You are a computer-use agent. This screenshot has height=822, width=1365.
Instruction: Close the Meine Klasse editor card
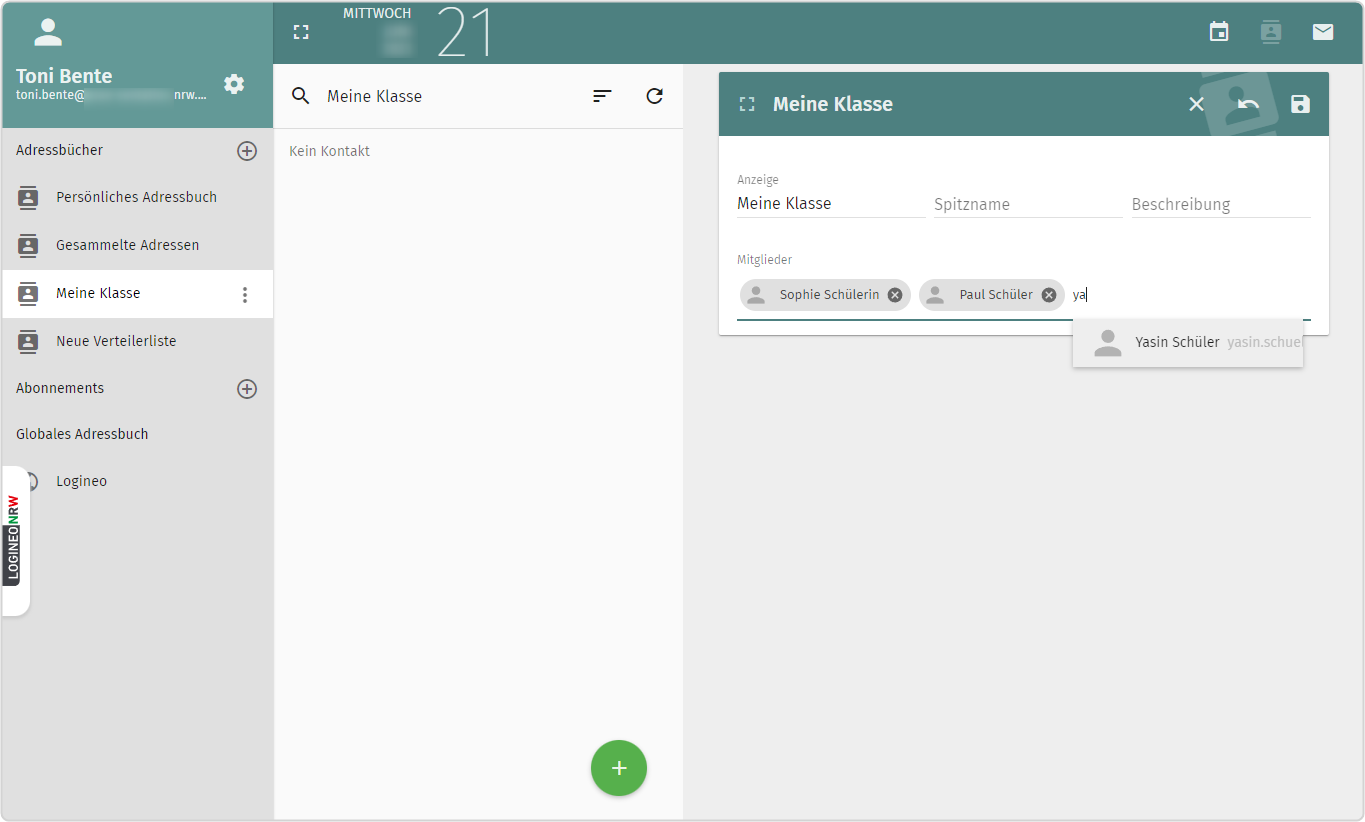click(1196, 104)
